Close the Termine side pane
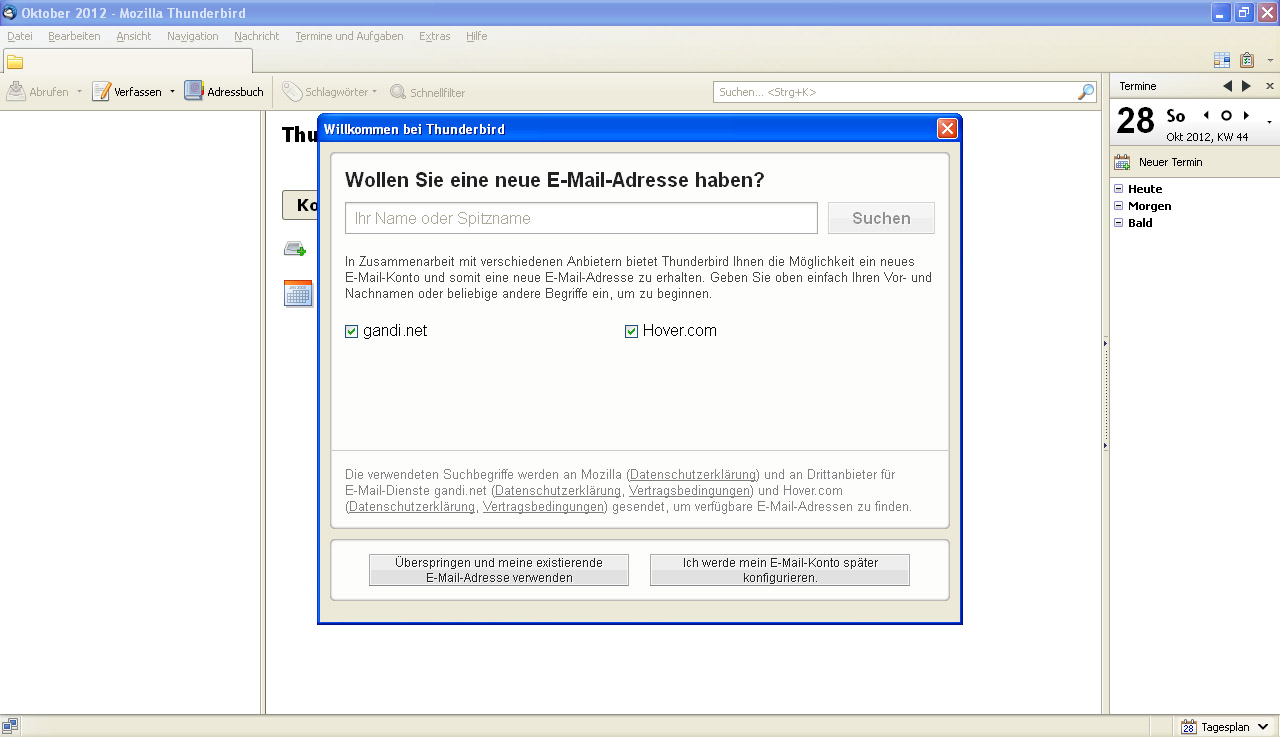 click(x=1270, y=86)
